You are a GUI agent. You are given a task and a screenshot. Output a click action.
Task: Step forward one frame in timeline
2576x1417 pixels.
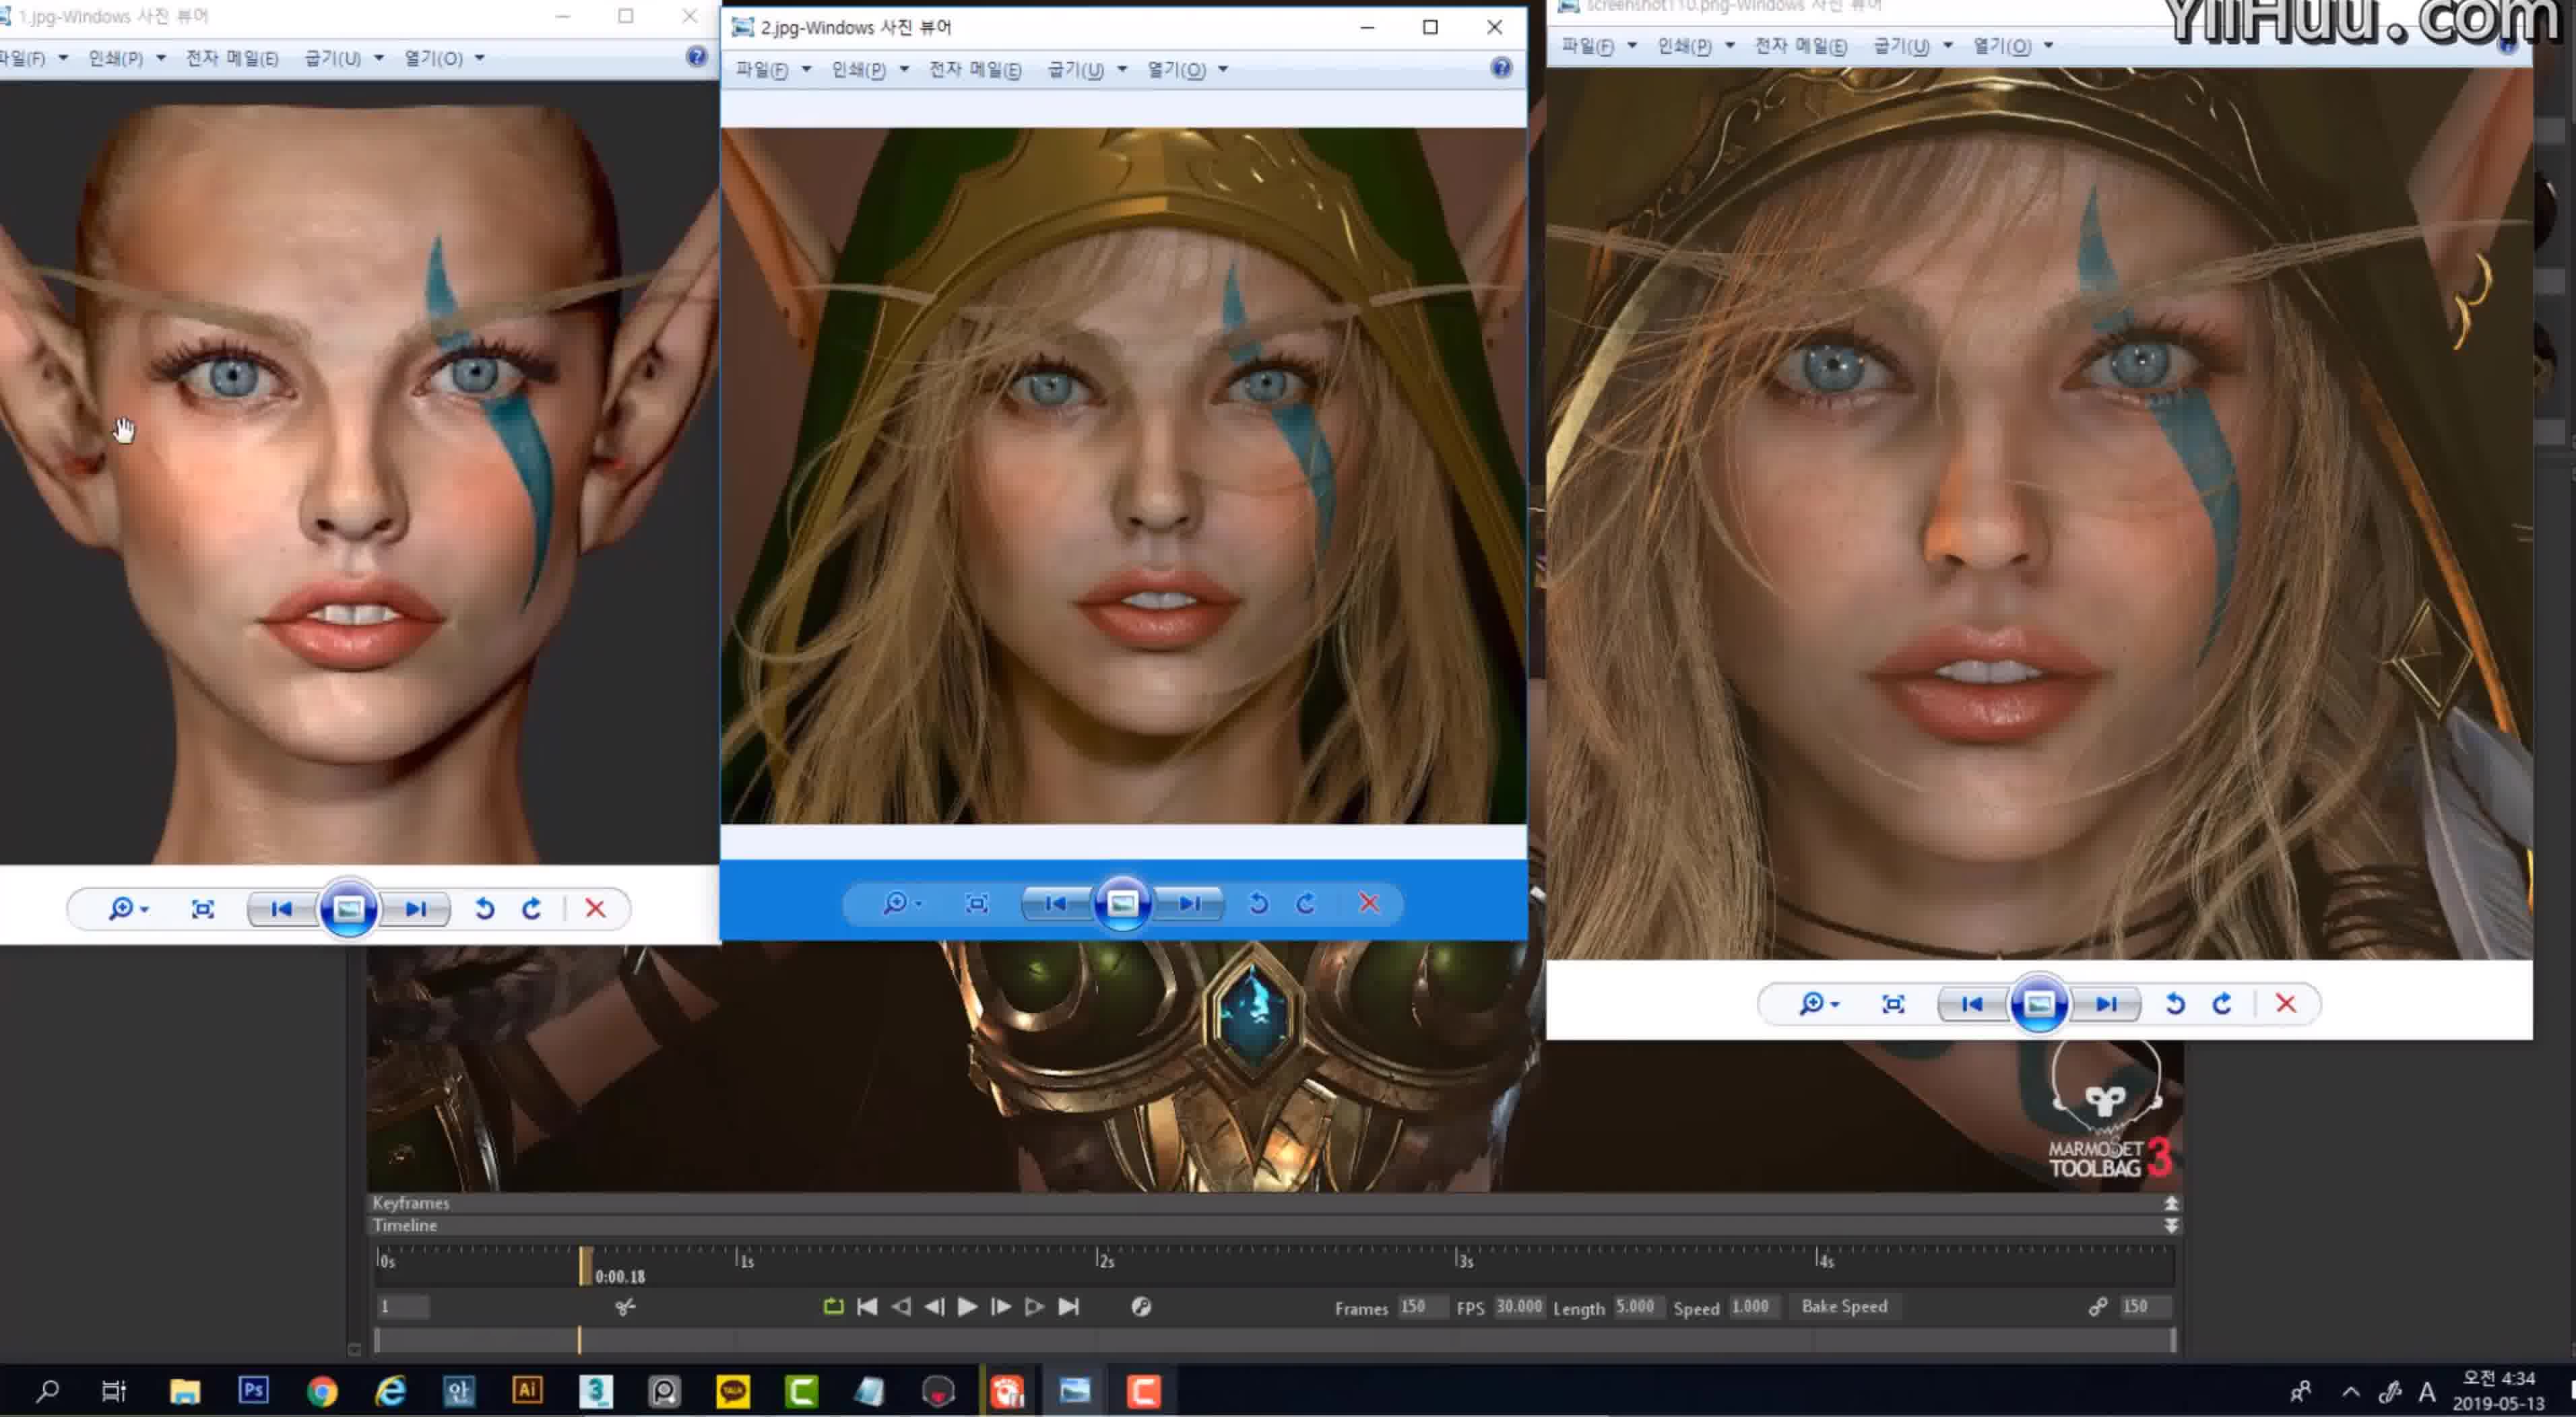pos(1000,1306)
